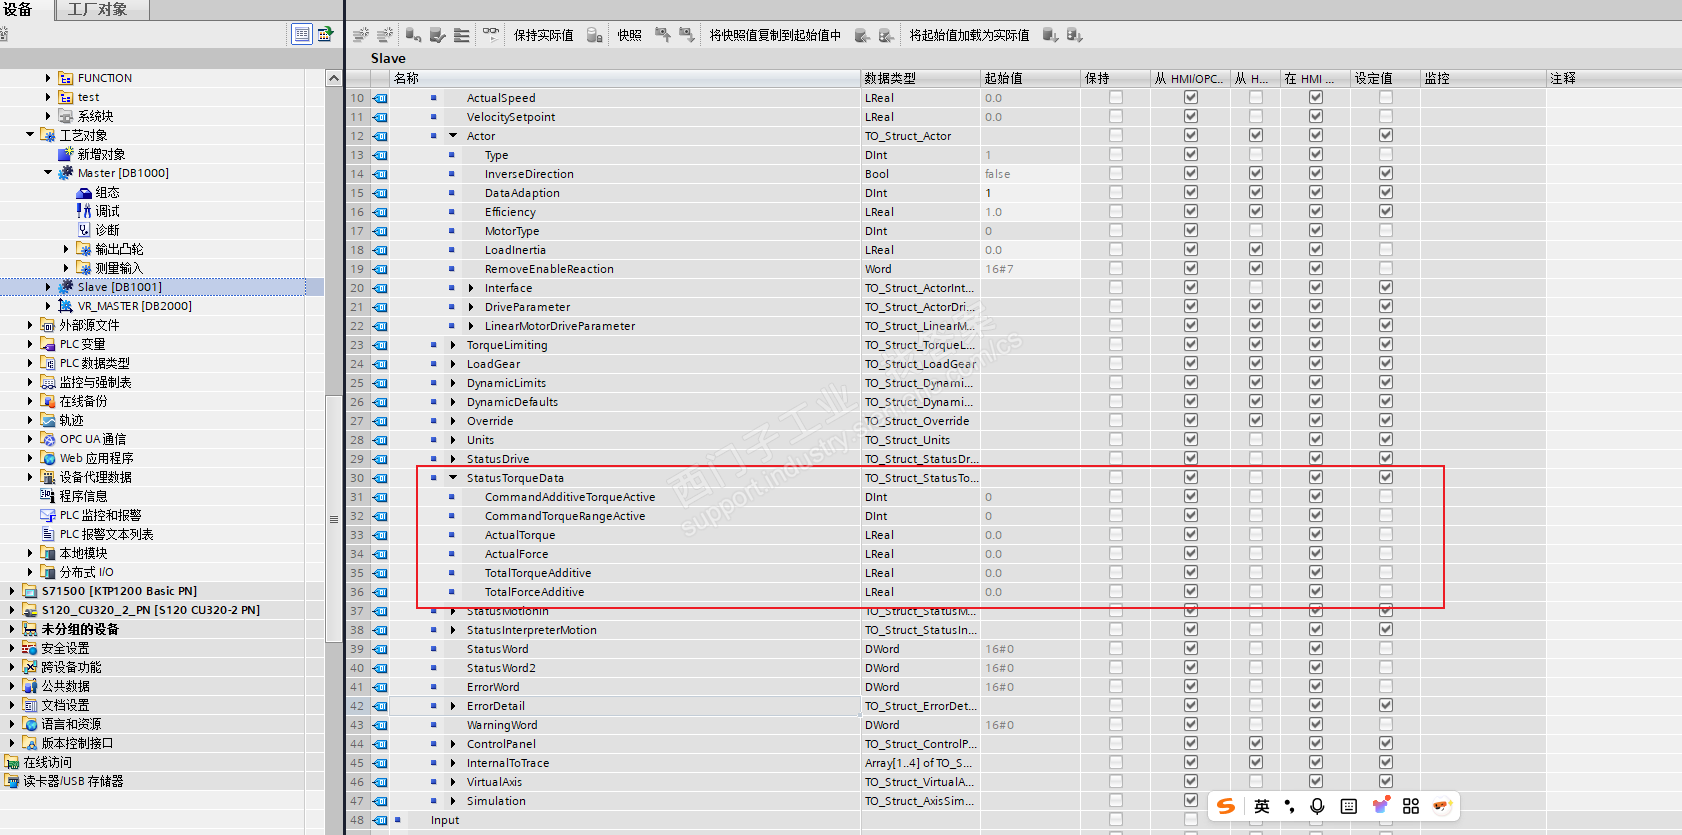
Task: Open VR_MASTER [DB2000] in project tree
Action: (x=134, y=306)
